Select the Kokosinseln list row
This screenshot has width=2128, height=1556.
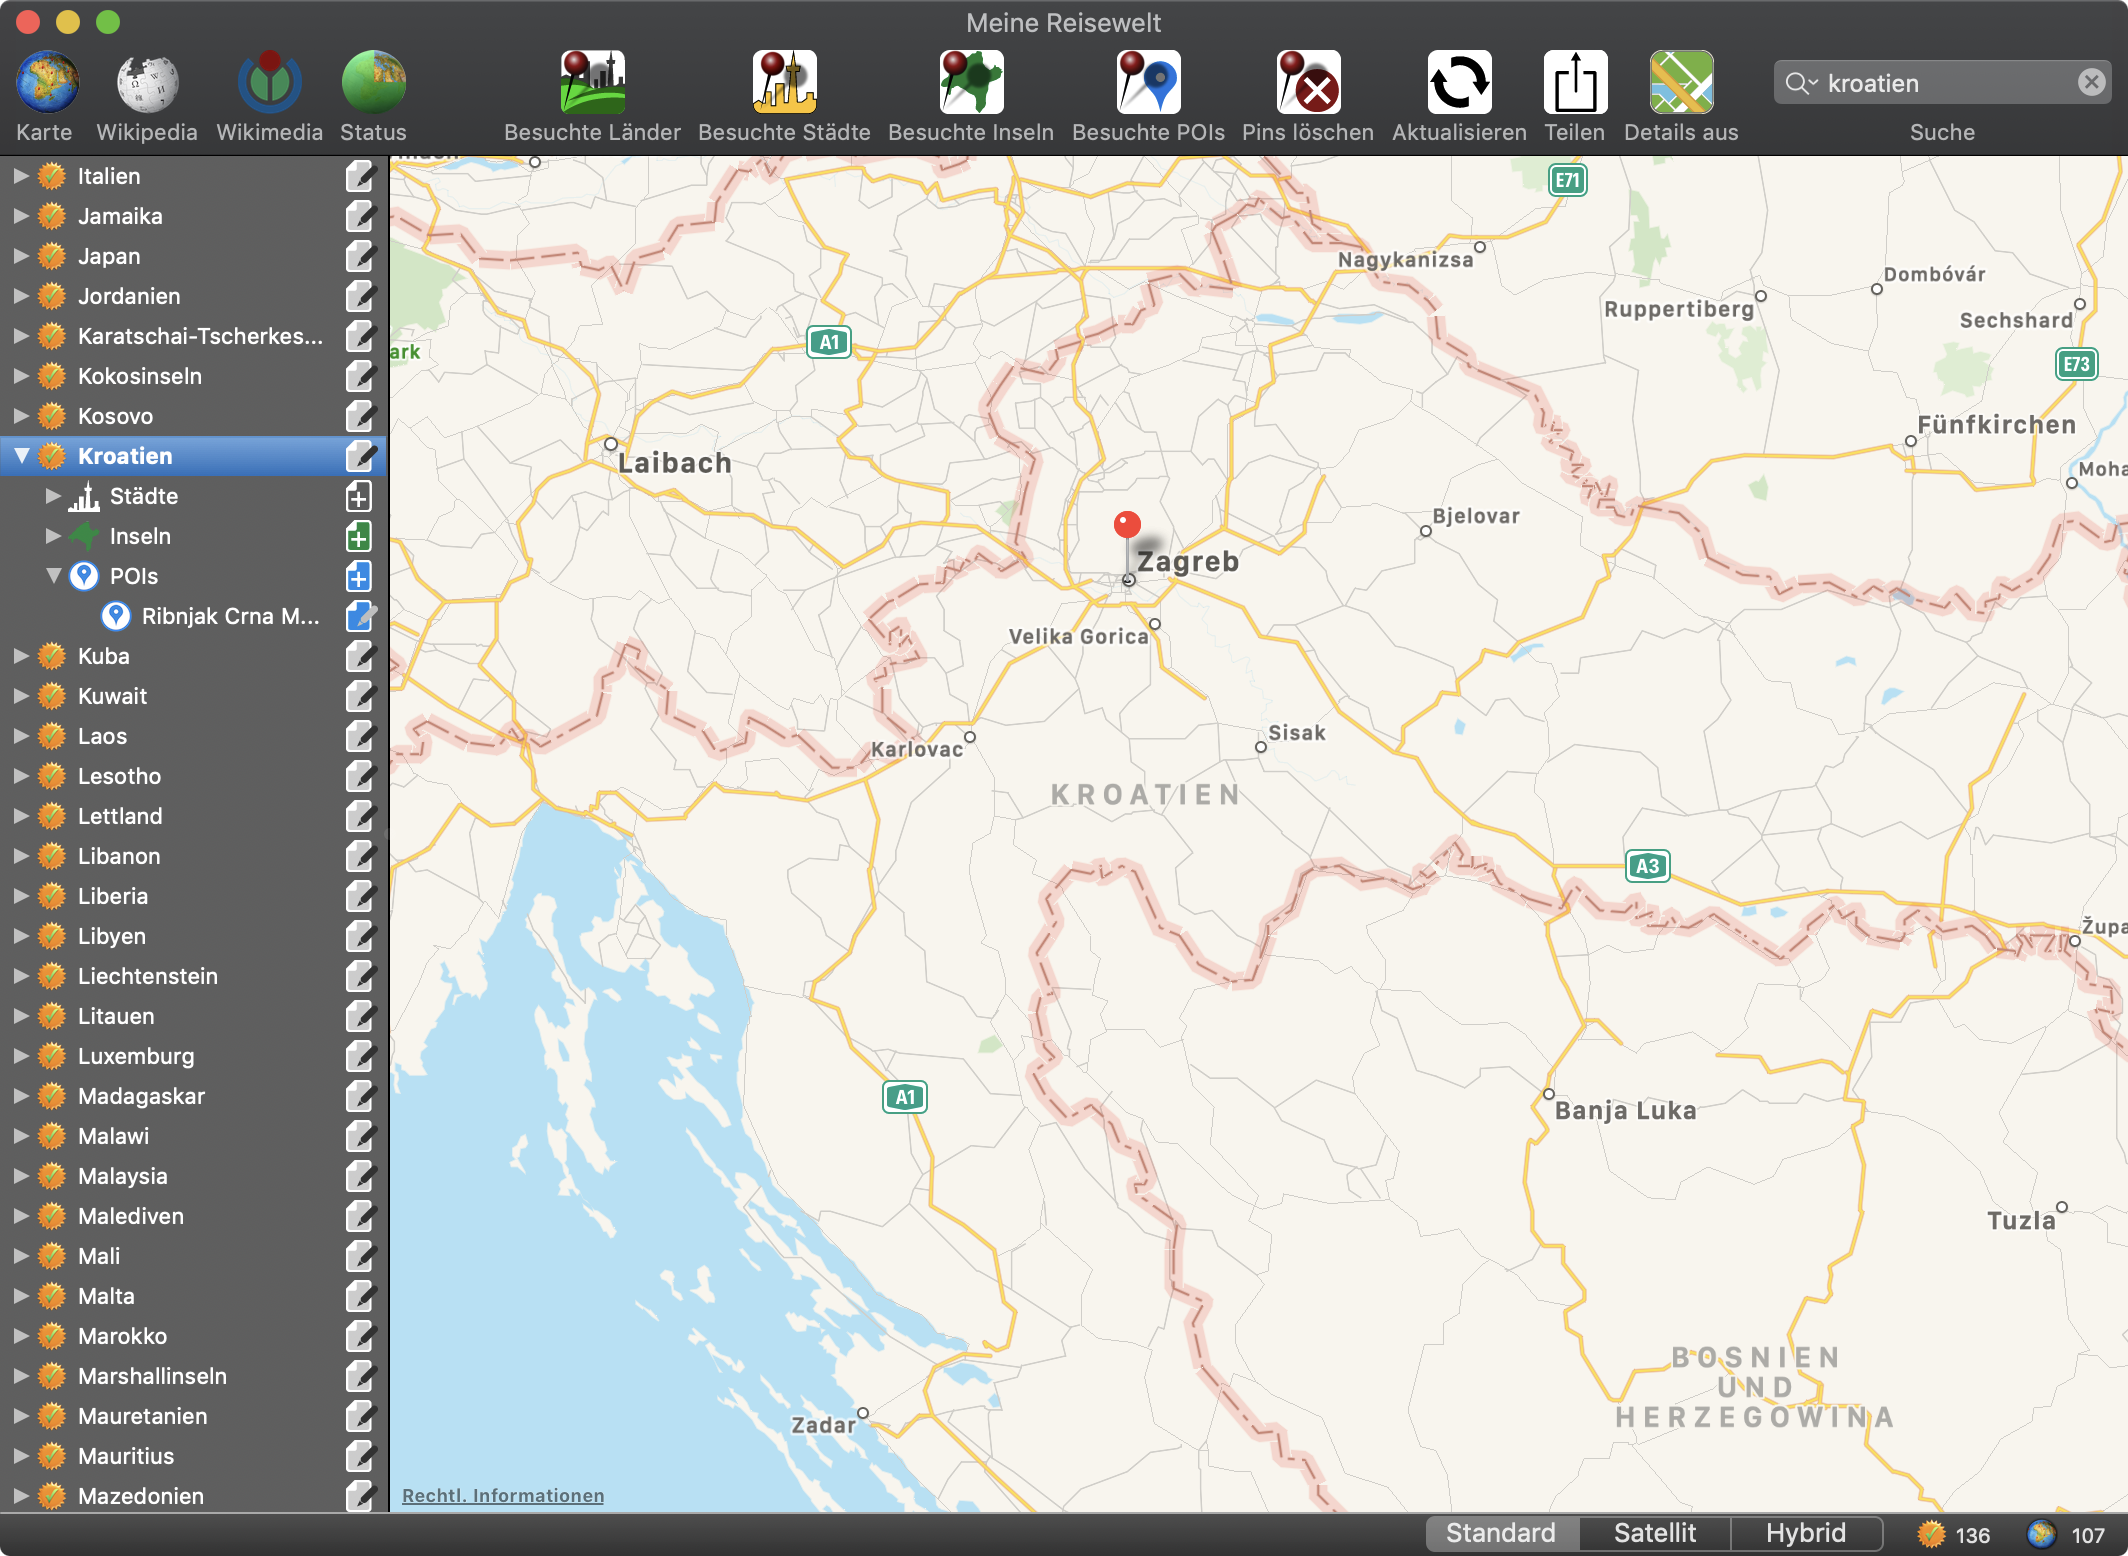pos(193,376)
